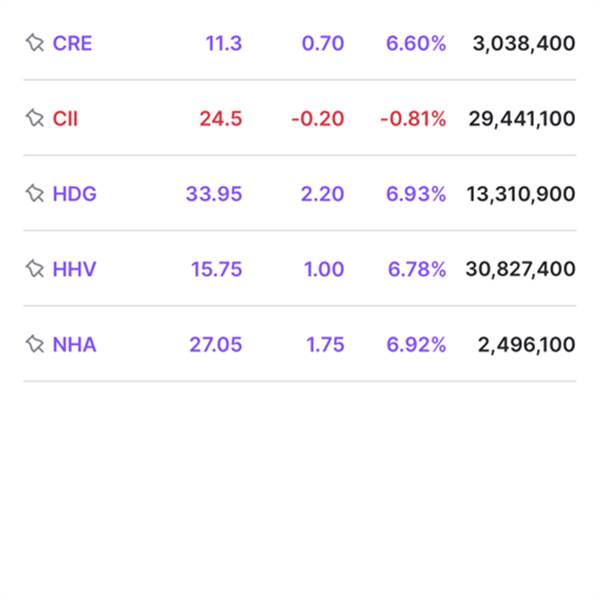Click HHV volume 30,827,400
600x600 pixels.
(x=520, y=269)
